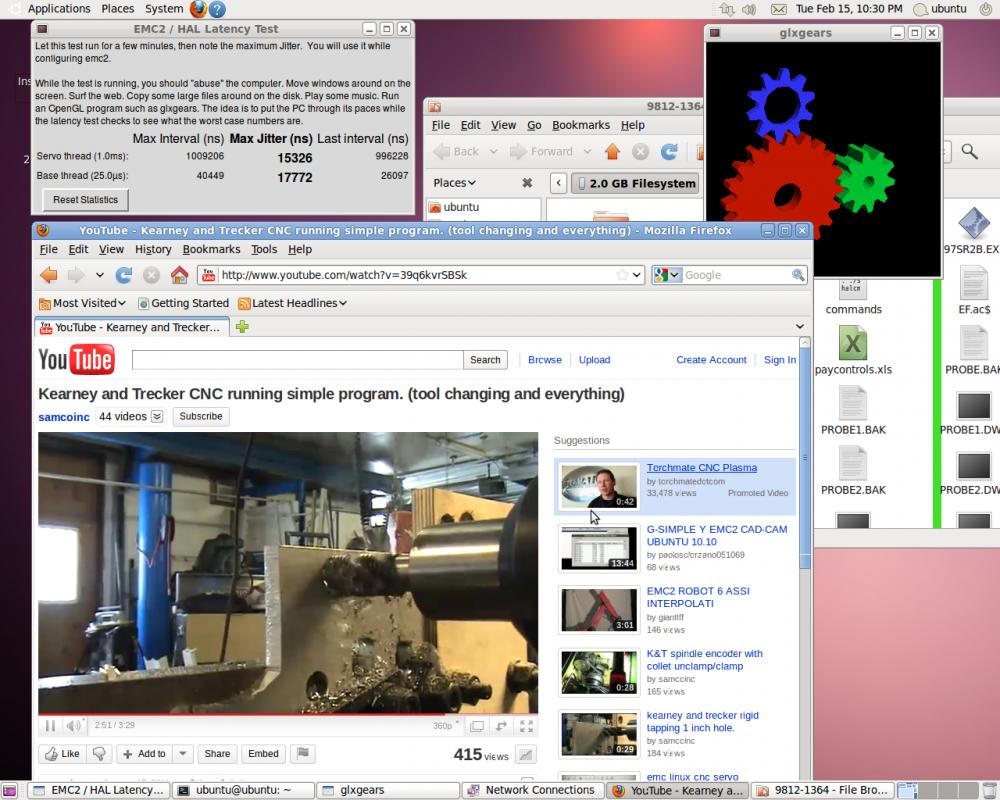Click the Embed button under the video
Screen dimensions: 1000x800
[x=263, y=753]
